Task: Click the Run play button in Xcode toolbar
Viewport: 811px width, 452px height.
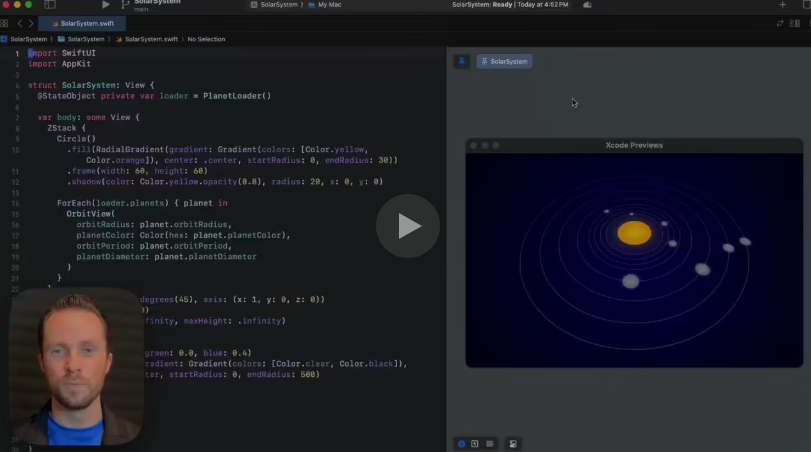Action: coord(106,5)
